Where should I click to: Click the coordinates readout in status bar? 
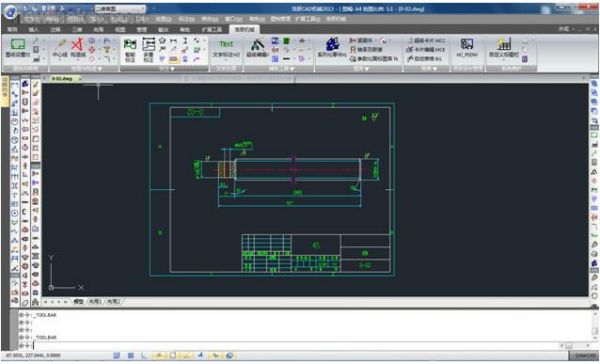coord(33,356)
